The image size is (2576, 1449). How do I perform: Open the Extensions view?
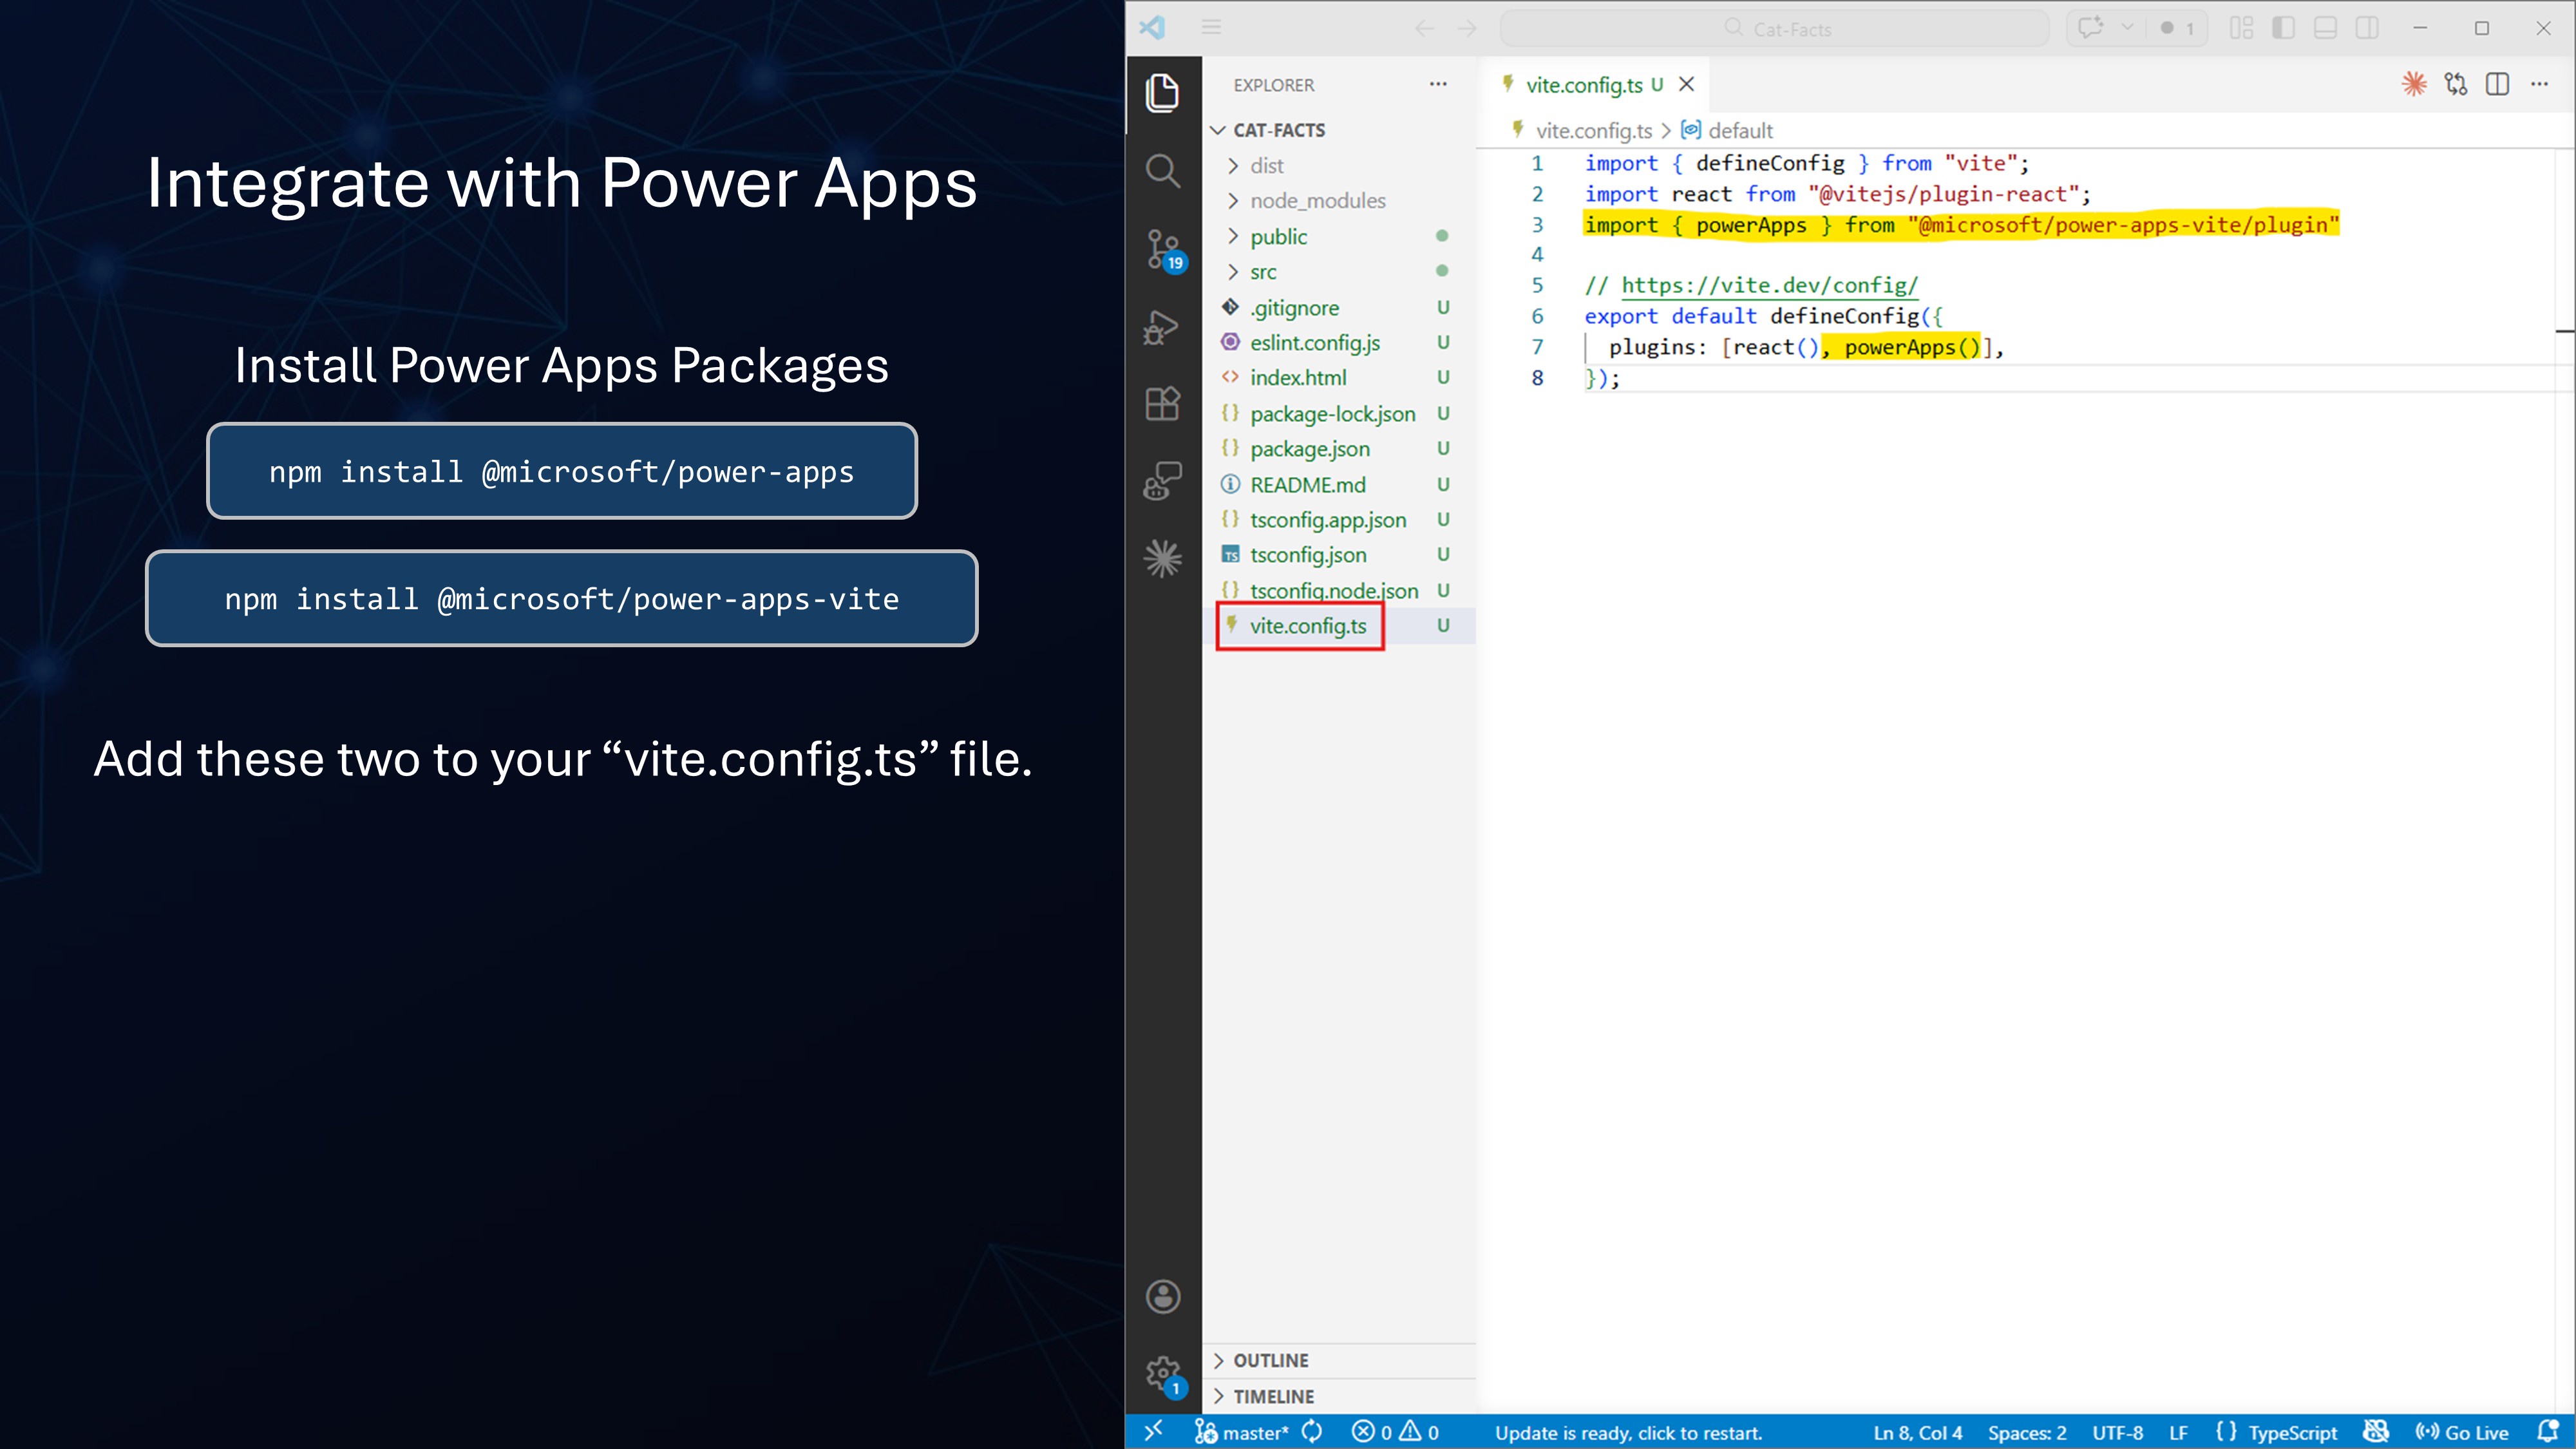[1162, 404]
